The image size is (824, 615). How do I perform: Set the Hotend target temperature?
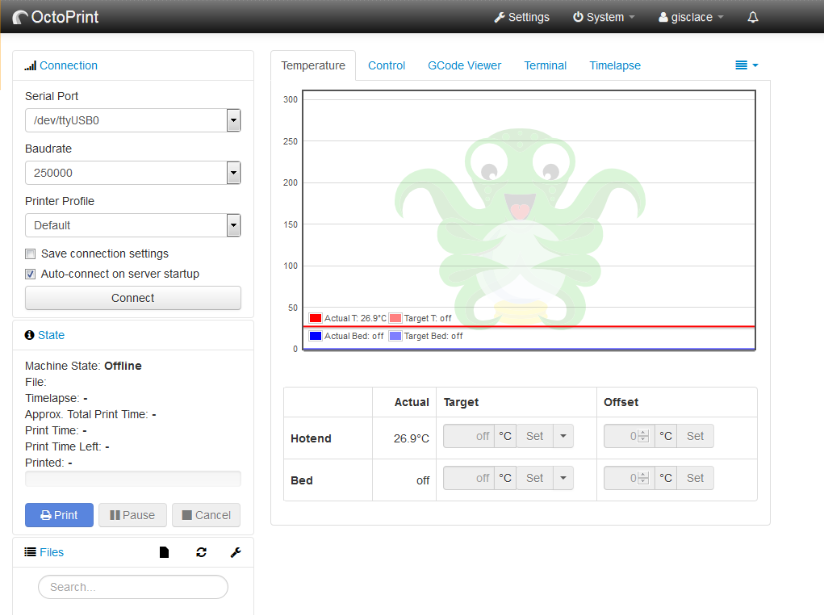click(x=534, y=436)
